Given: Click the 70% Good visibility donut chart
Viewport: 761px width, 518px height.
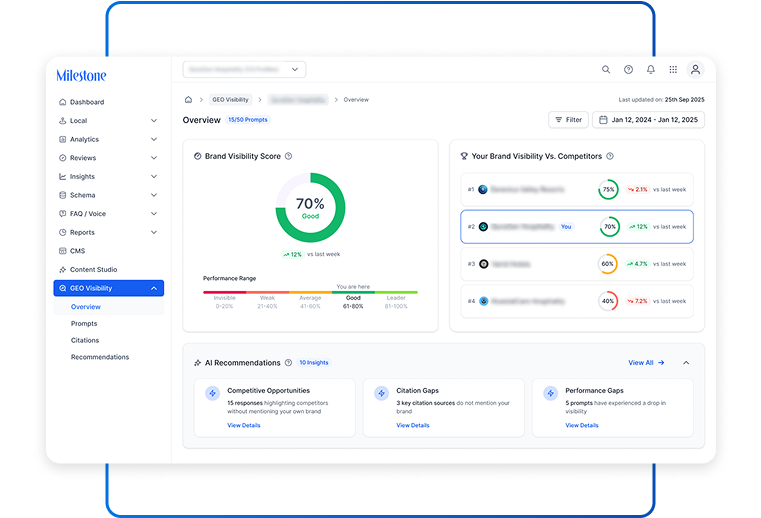Looking at the screenshot, I should point(310,208).
